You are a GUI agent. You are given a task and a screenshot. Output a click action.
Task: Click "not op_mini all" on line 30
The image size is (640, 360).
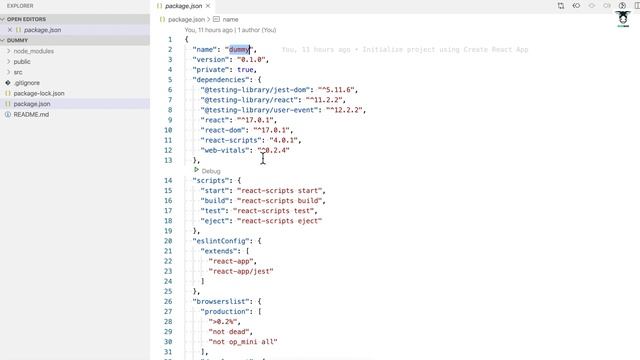coord(243,342)
